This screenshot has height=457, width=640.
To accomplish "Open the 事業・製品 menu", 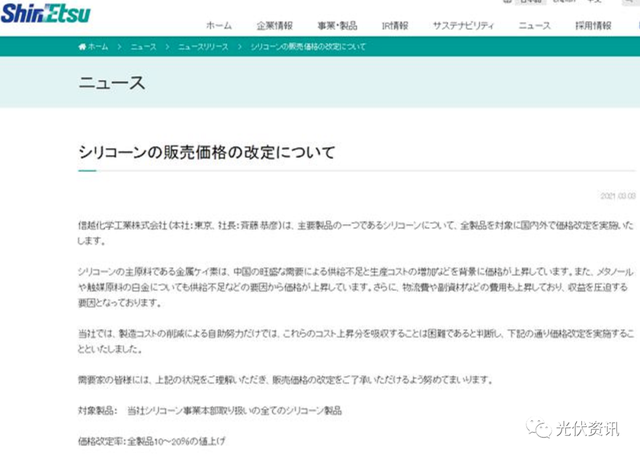I will (337, 26).
